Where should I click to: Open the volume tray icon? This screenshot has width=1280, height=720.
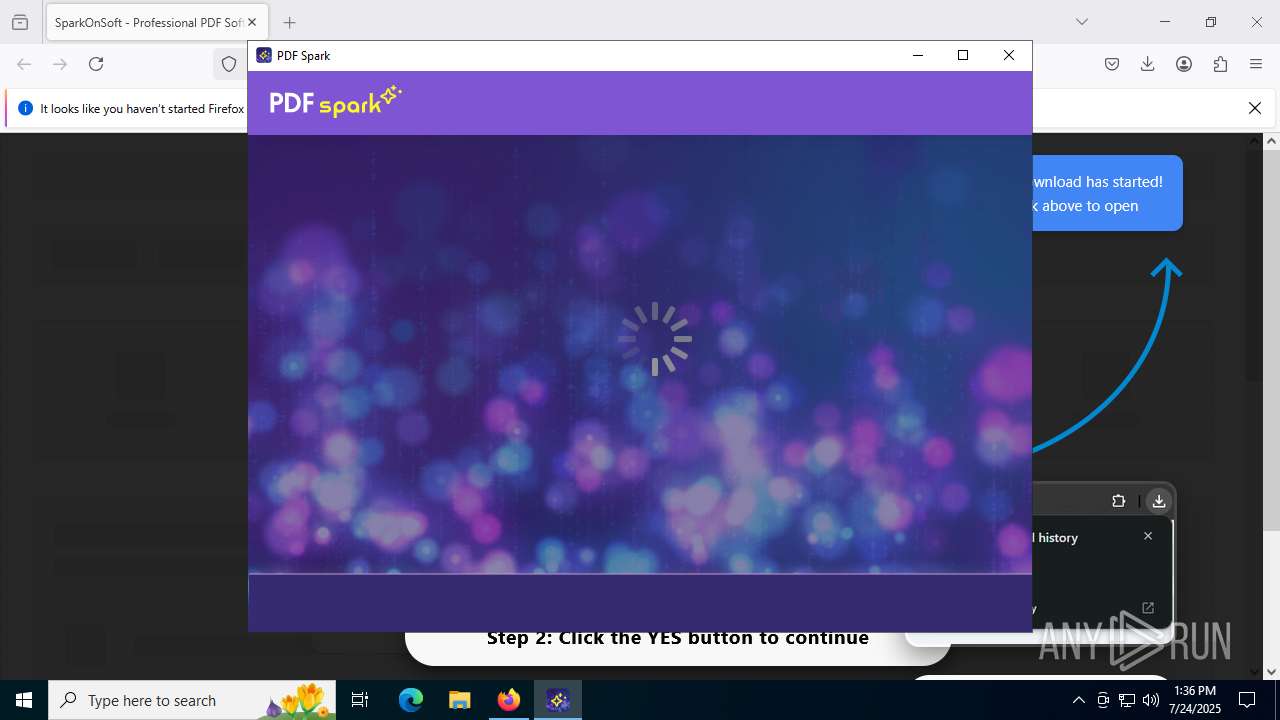(1151, 700)
